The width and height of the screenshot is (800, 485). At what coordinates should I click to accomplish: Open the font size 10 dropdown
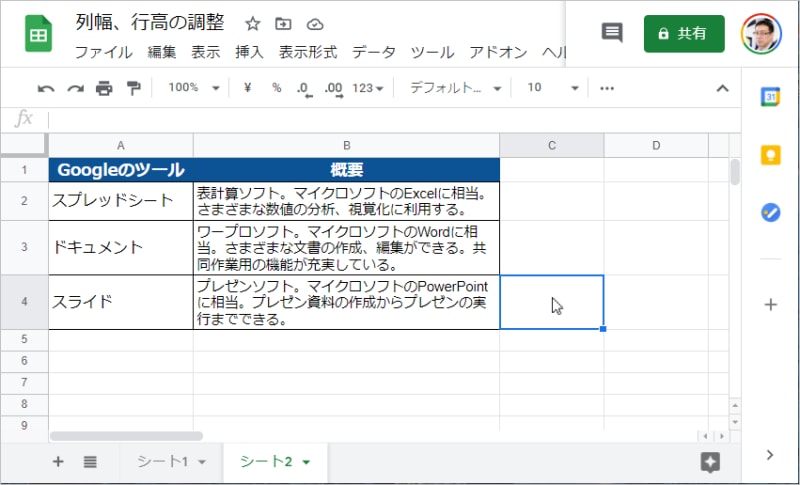[553, 88]
